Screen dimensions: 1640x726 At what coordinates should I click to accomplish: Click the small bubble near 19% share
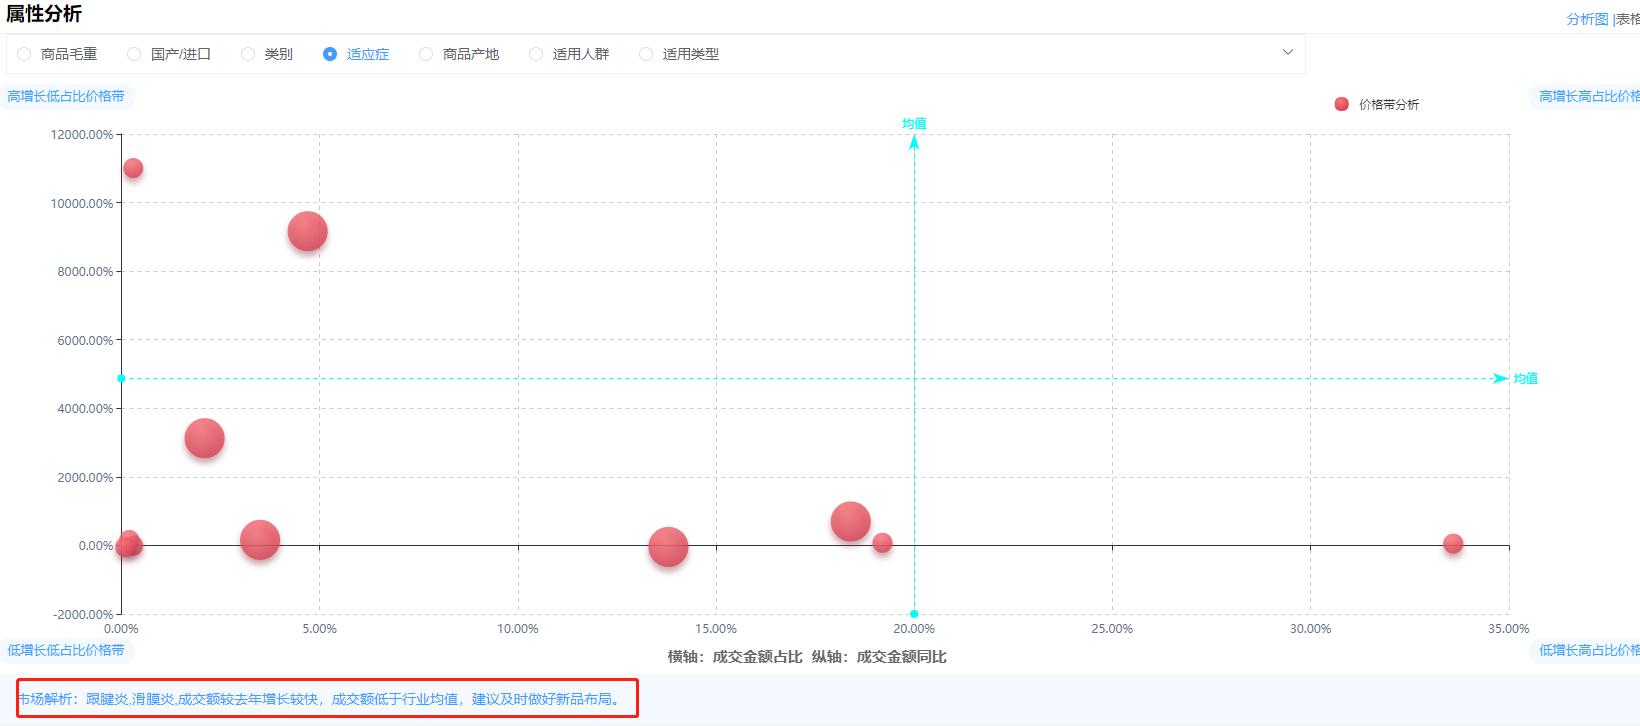point(882,543)
